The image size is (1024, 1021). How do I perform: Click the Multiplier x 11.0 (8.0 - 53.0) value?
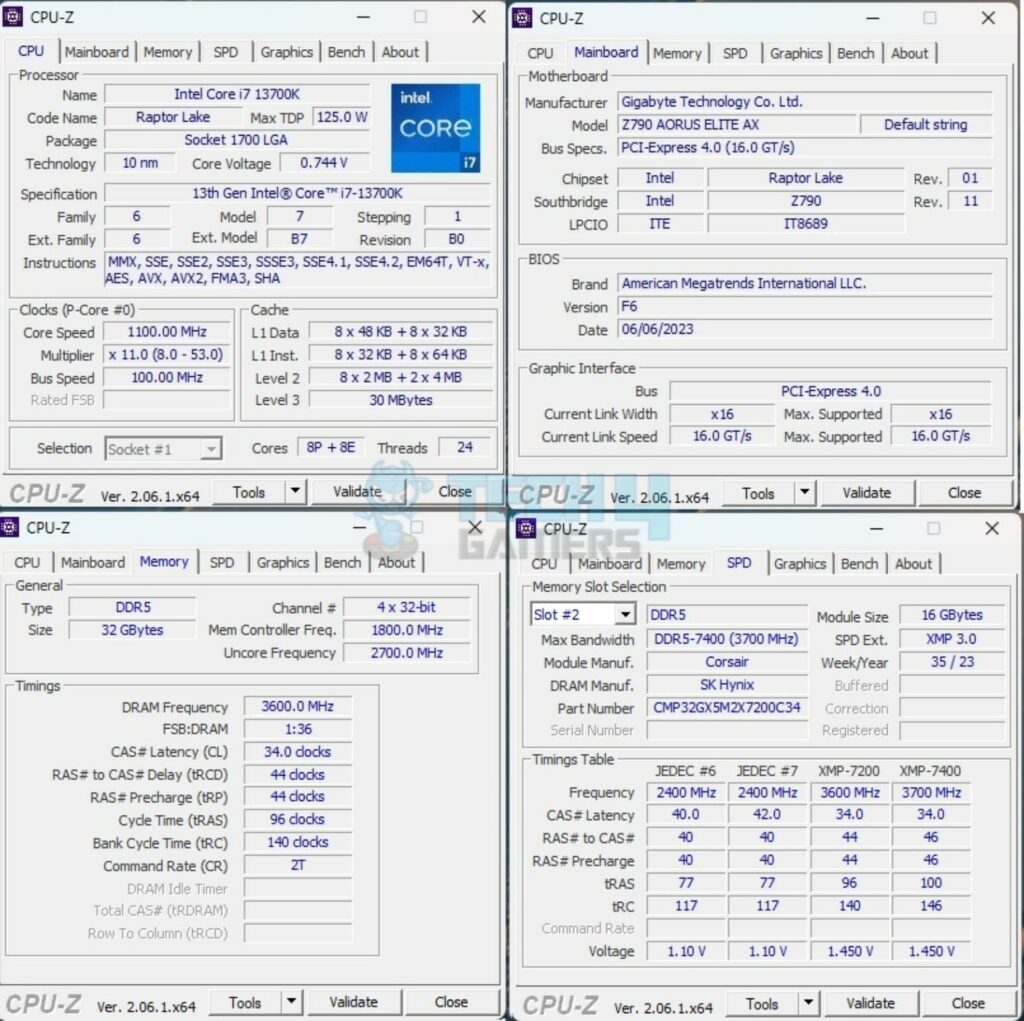click(x=167, y=355)
